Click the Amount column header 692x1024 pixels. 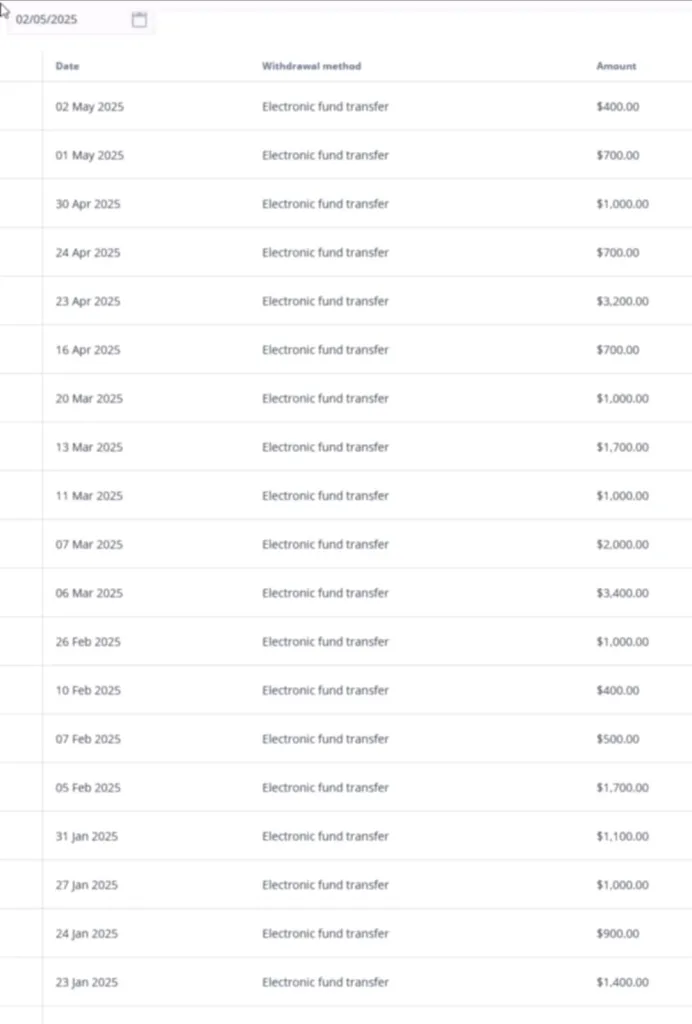click(x=616, y=66)
